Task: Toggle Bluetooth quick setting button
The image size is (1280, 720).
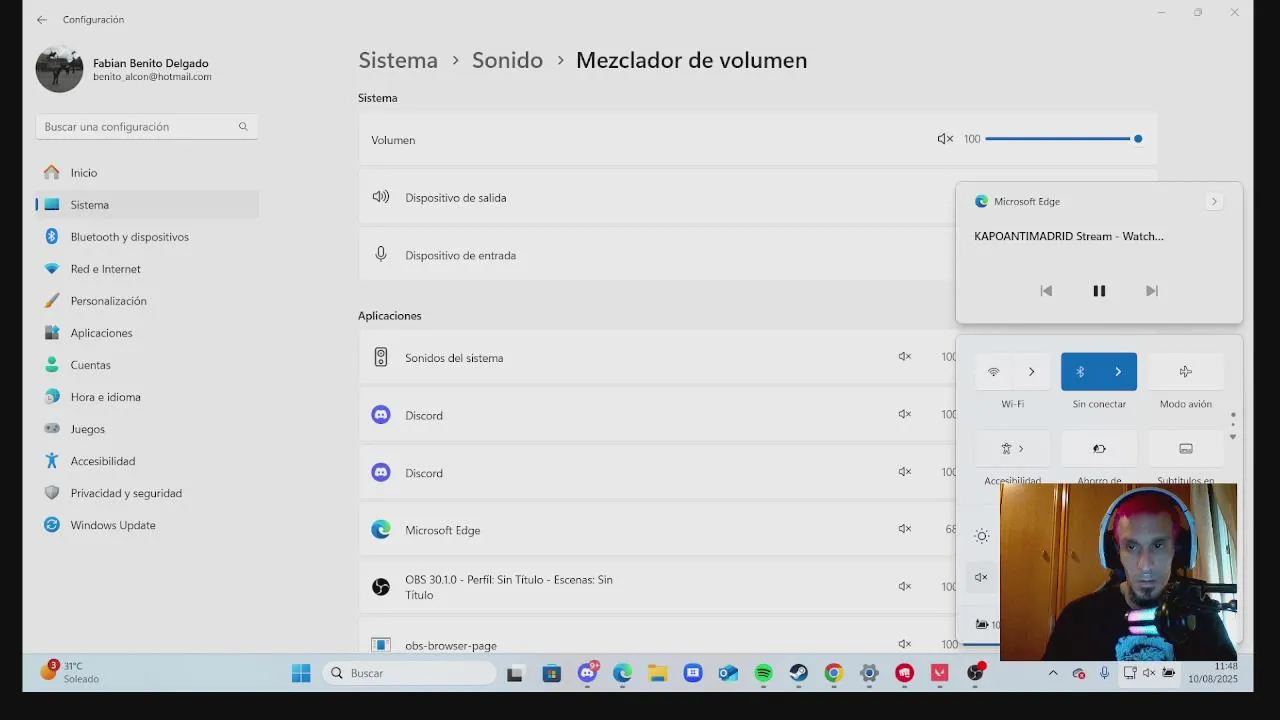Action: [1080, 372]
